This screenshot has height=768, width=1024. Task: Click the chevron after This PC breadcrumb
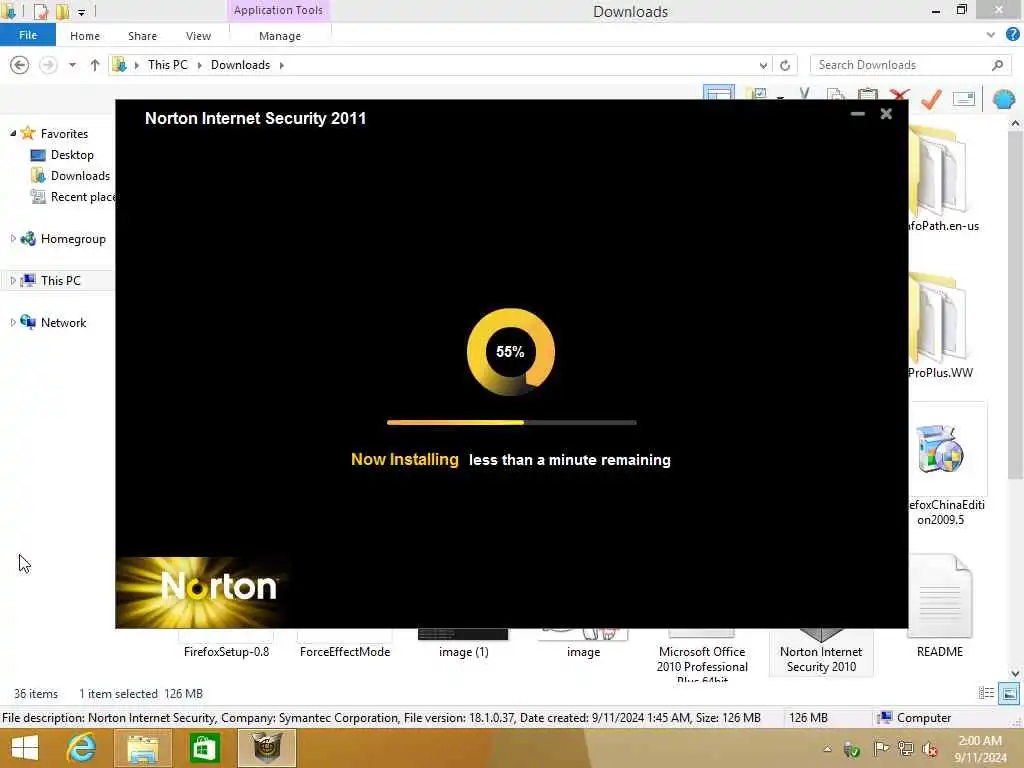199,65
